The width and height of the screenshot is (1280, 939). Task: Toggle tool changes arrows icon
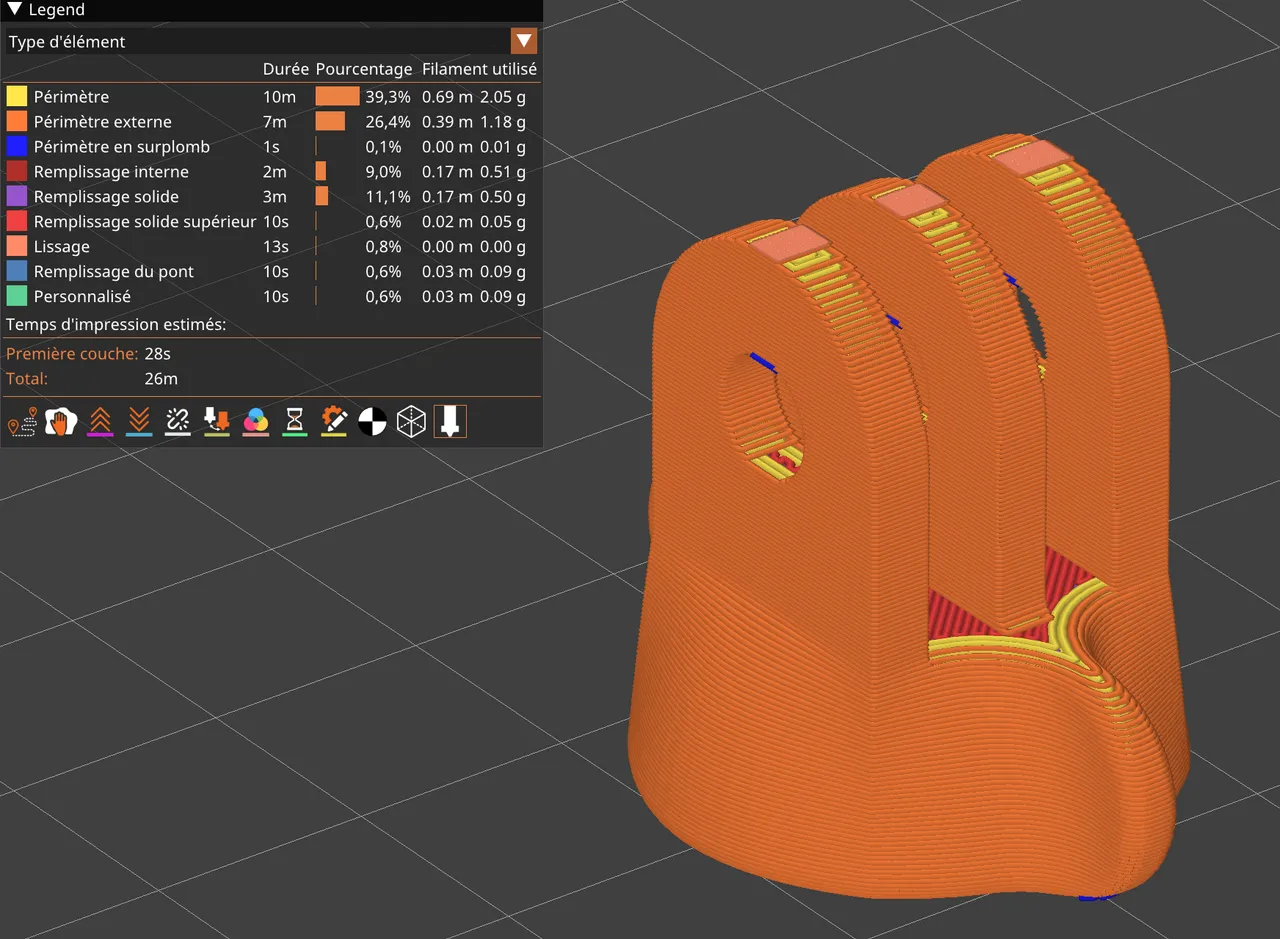[x=217, y=422]
